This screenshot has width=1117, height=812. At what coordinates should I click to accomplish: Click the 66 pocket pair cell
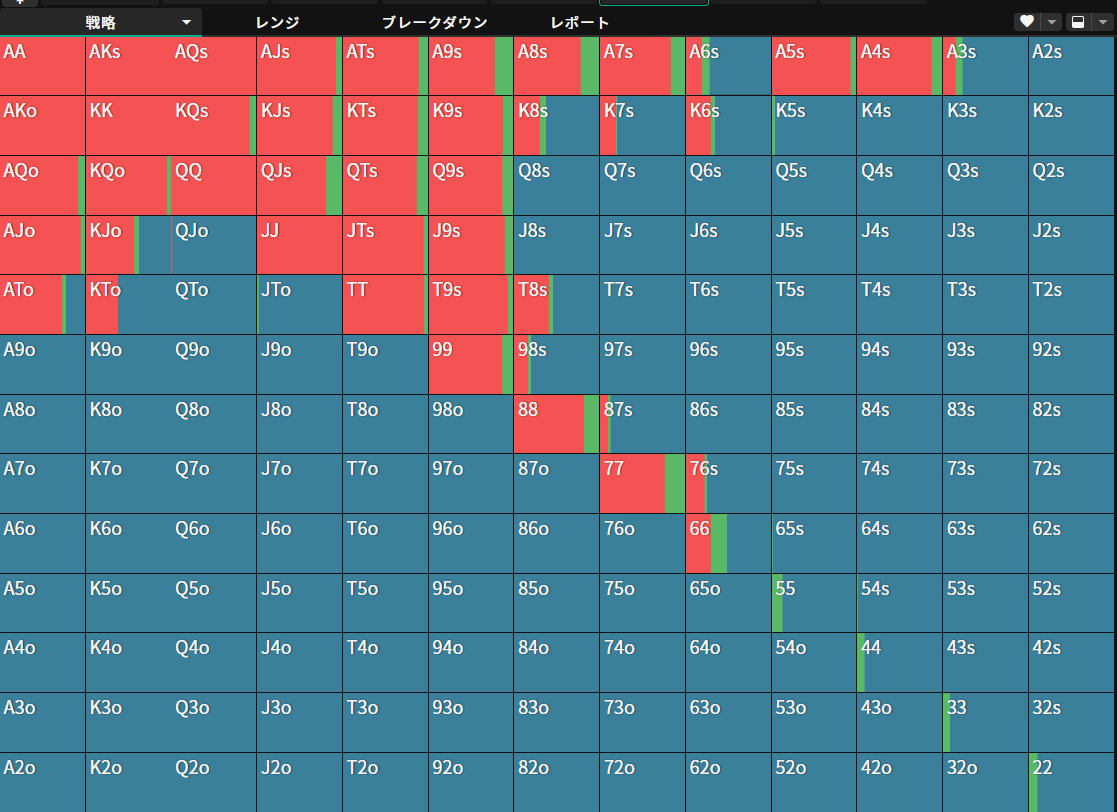728,543
